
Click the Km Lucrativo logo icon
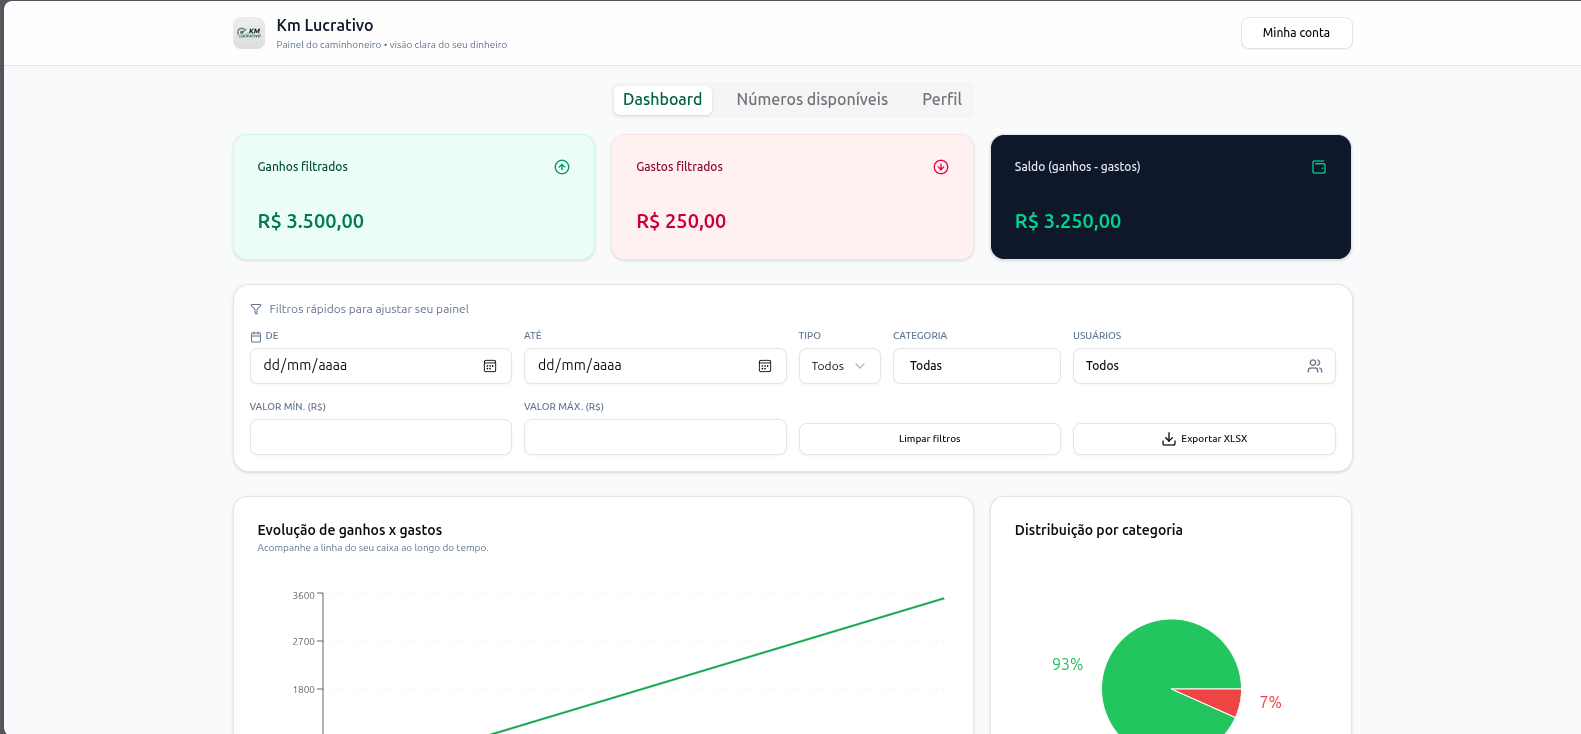coord(249,33)
